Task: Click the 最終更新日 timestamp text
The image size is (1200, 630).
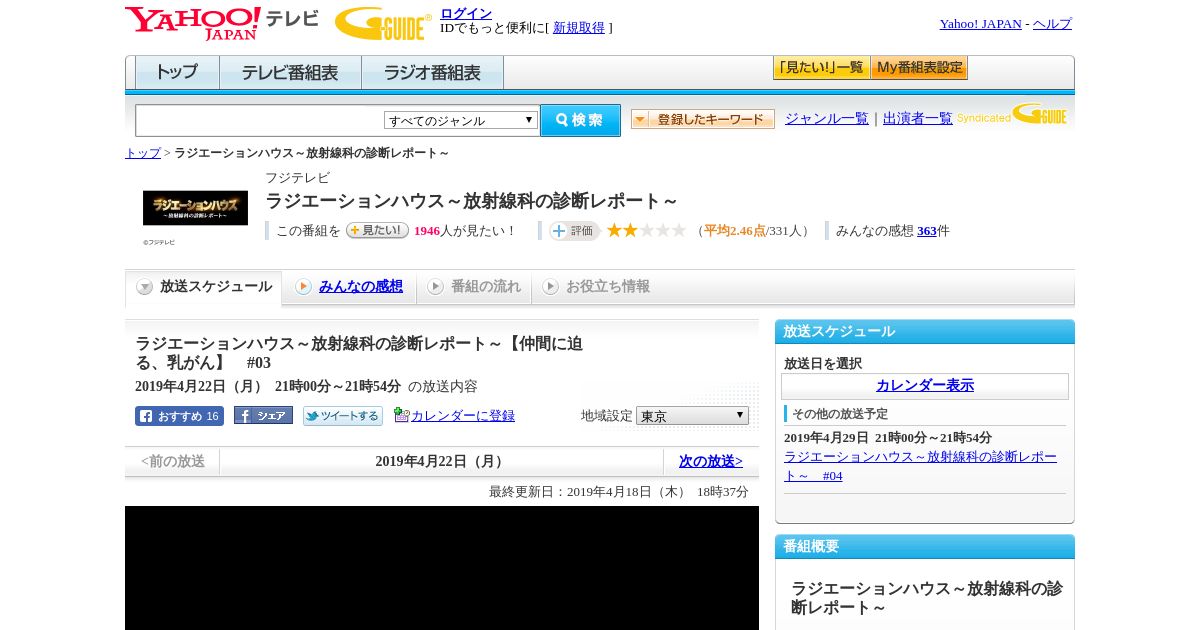Action: (619, 492)
